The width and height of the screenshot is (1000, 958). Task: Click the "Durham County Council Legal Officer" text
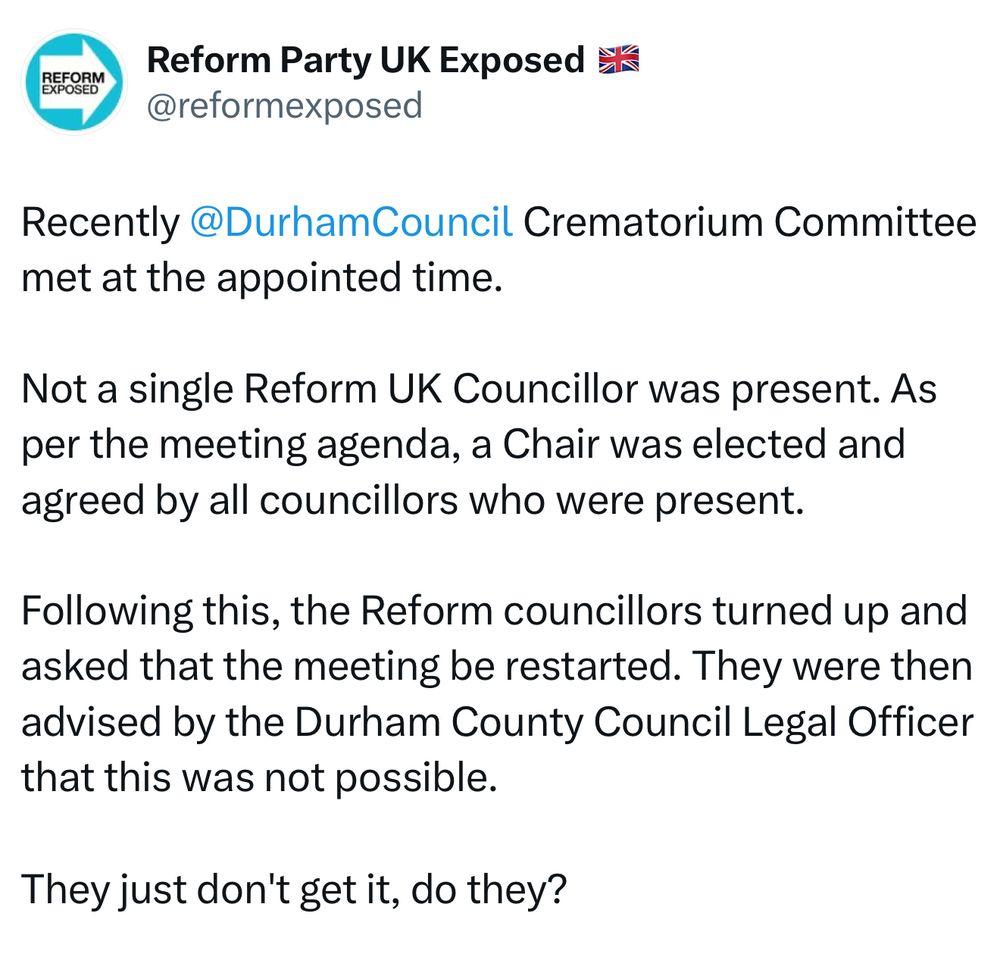pyautogui.click(x=634, y=723)
